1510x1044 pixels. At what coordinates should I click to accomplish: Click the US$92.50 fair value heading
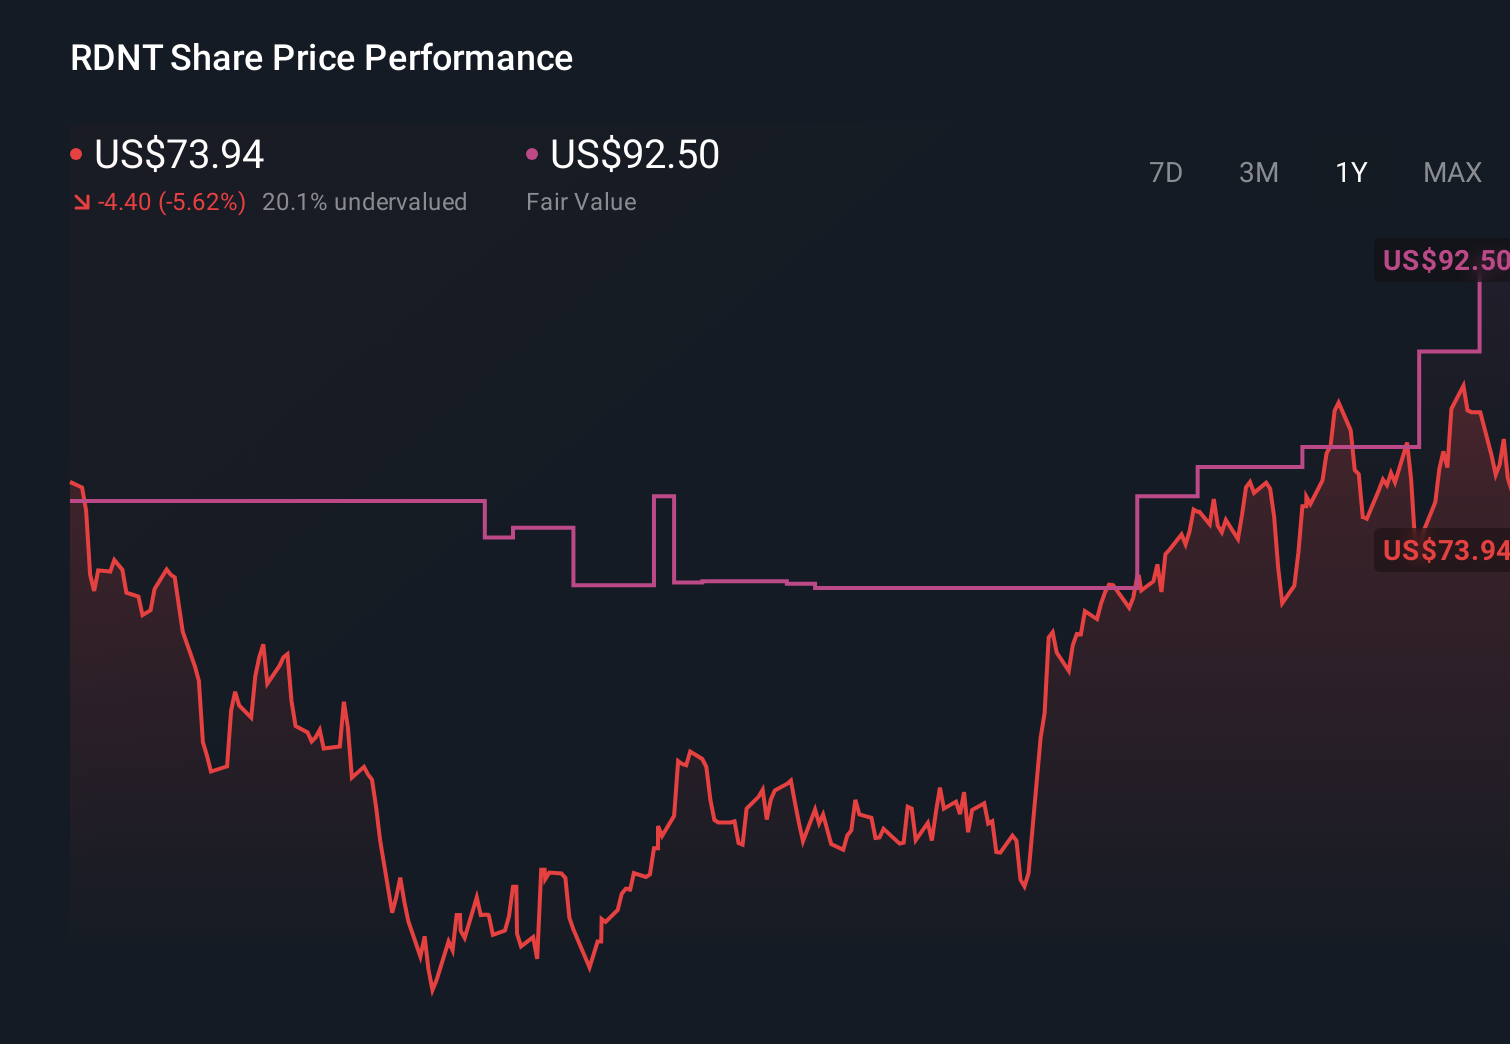(635, 154)
